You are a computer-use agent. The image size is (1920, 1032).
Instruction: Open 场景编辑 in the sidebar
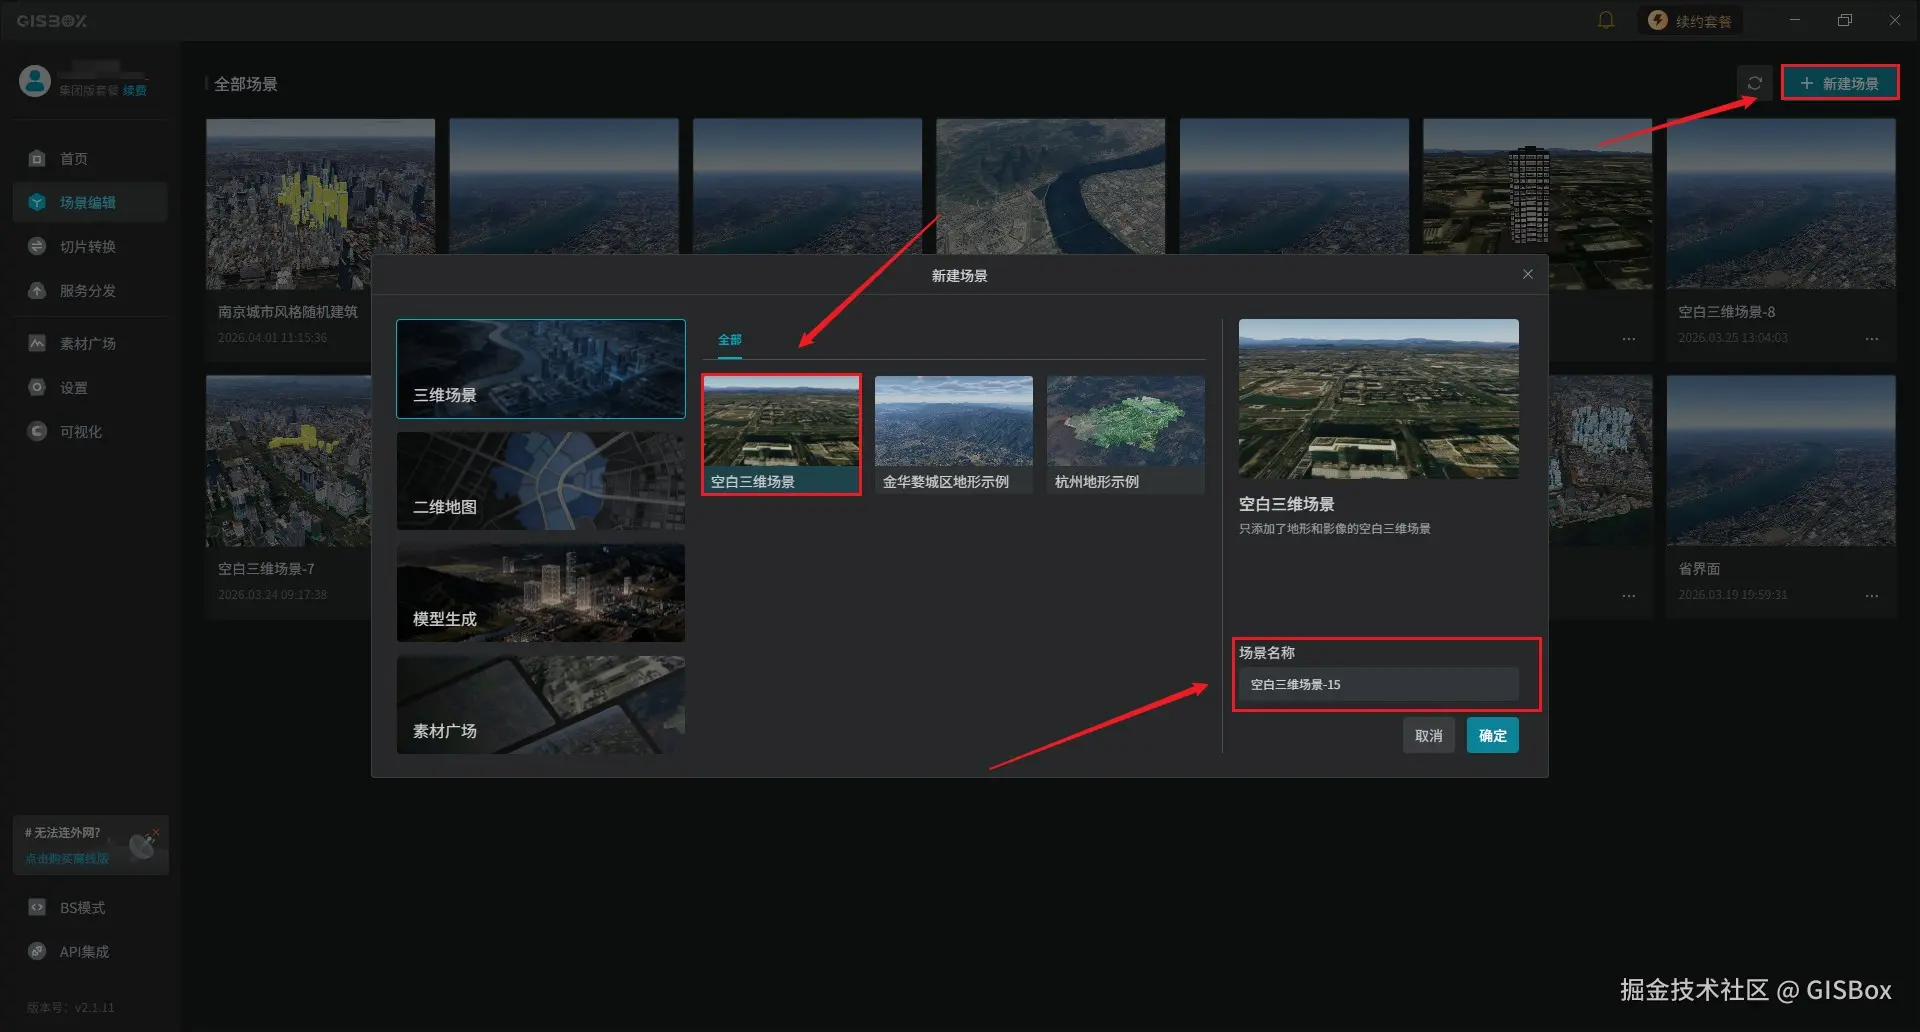[90, 202]
